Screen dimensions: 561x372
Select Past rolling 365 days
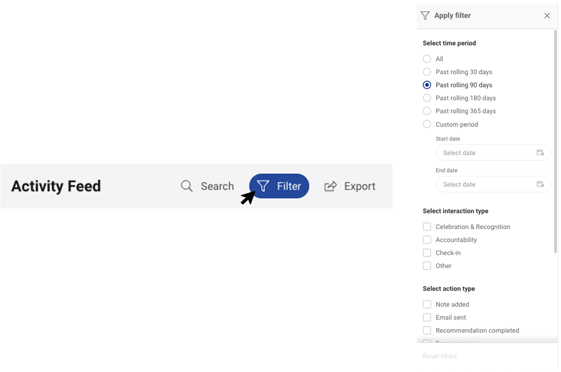pos(427,111)
